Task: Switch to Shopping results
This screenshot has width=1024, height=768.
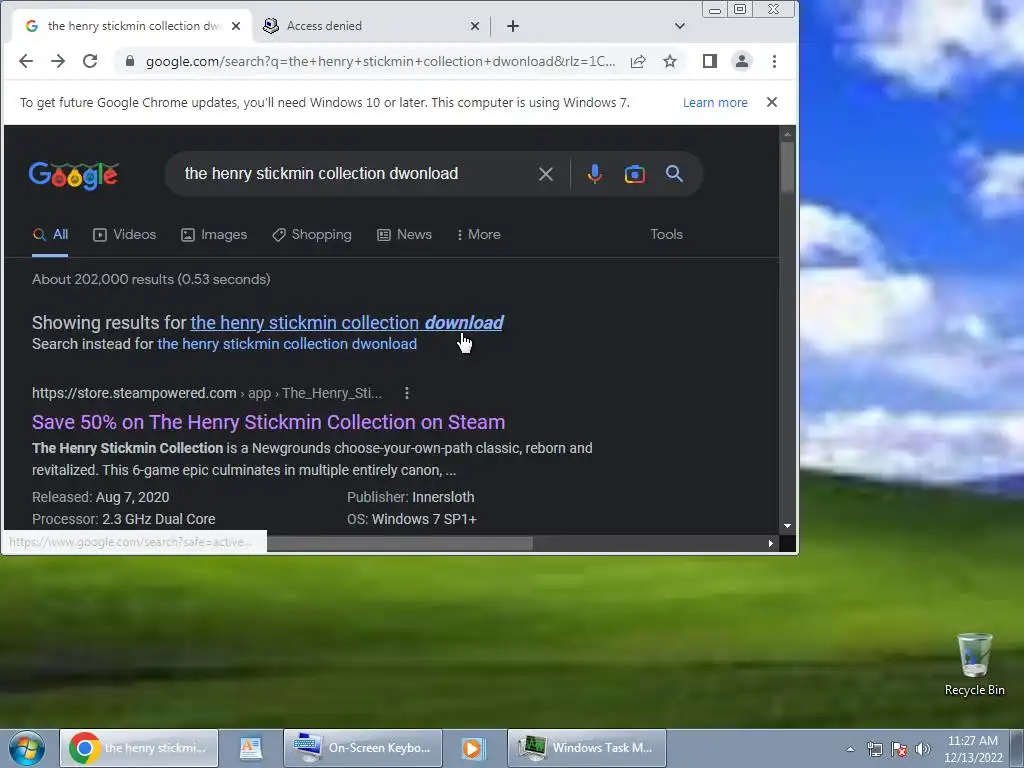Action: [x=312, y=234]
